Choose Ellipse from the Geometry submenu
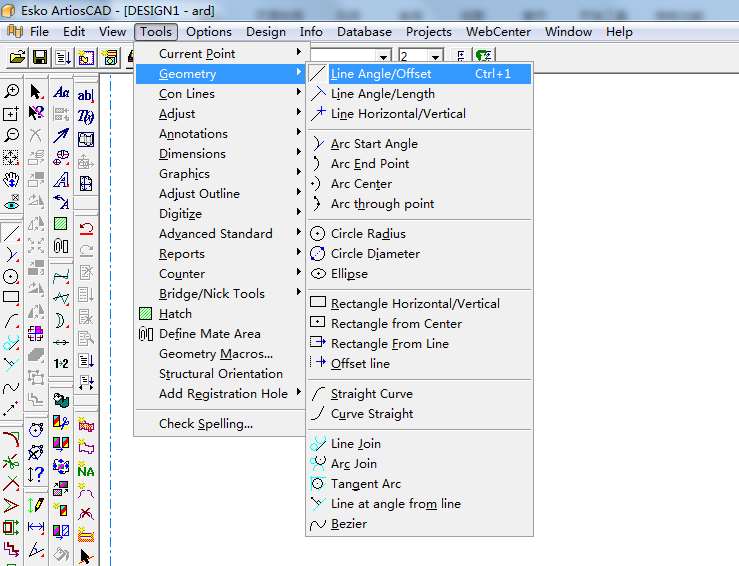Viewport: 739px width, 566px height. 349,273
